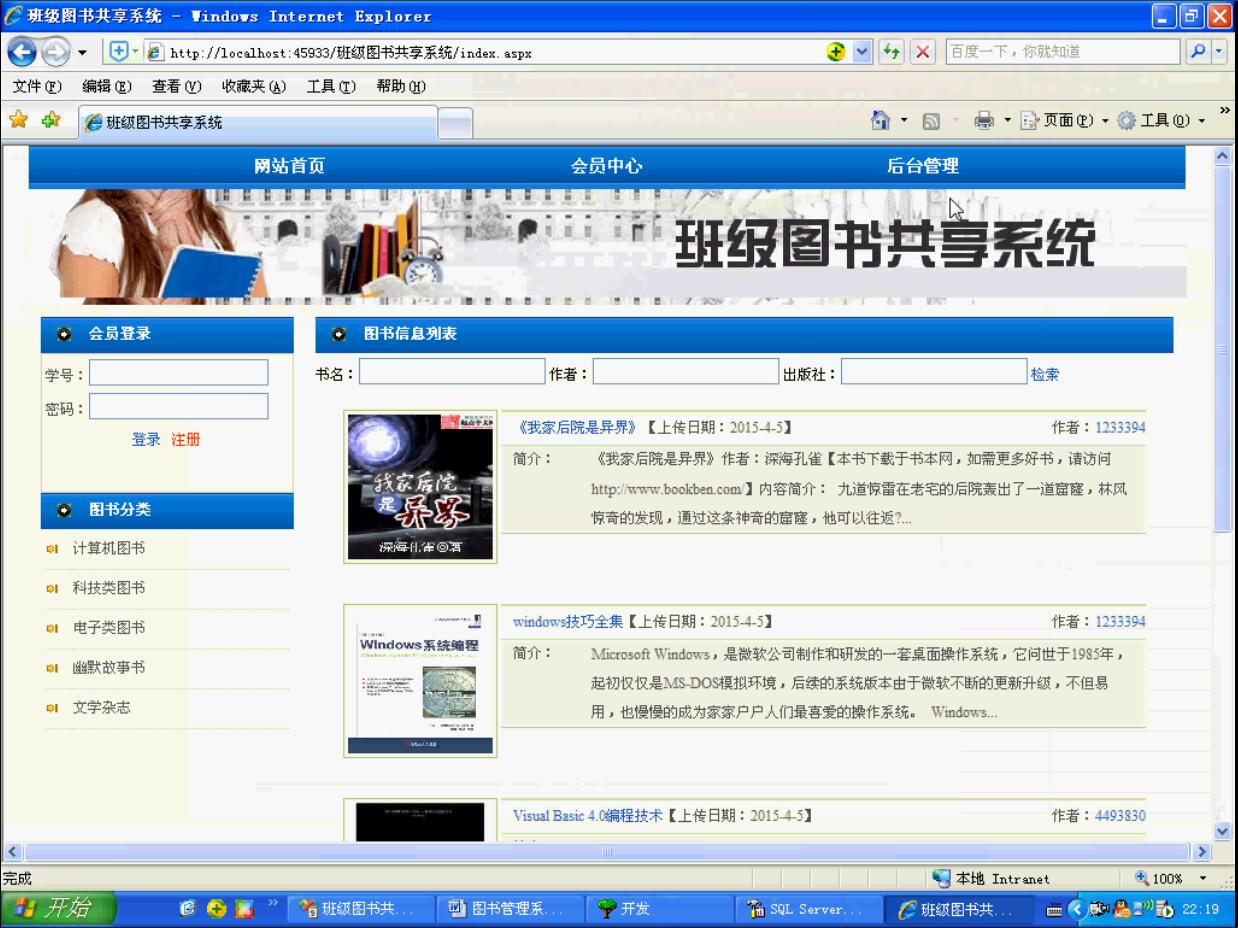This screenshot has height=928, width=1238.
Task: Open the Home button dropdown arrow
Action: (x=904, y=121)
